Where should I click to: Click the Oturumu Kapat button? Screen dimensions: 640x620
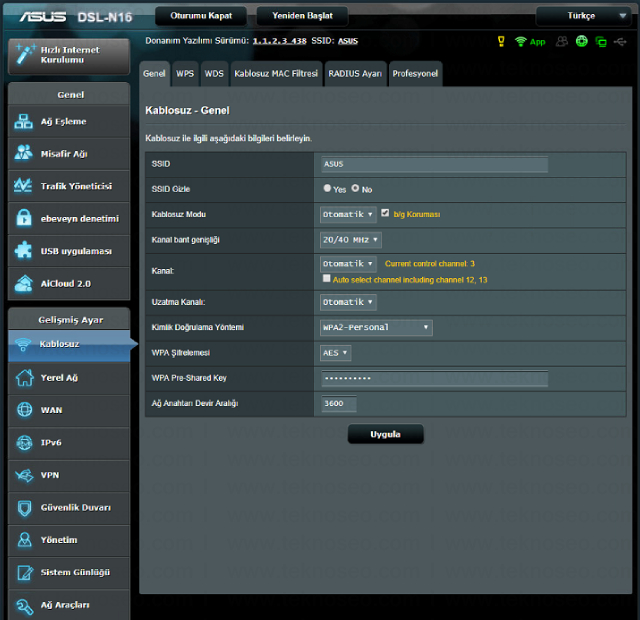click(201, 16)
